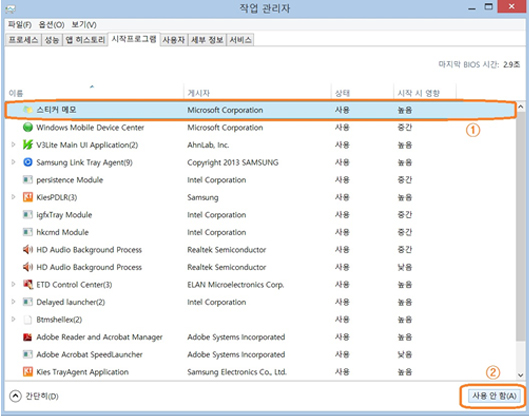The image size is (532, 417).
Task: Sort by the 시작 시 영향 column header
Action: point(425,93)
